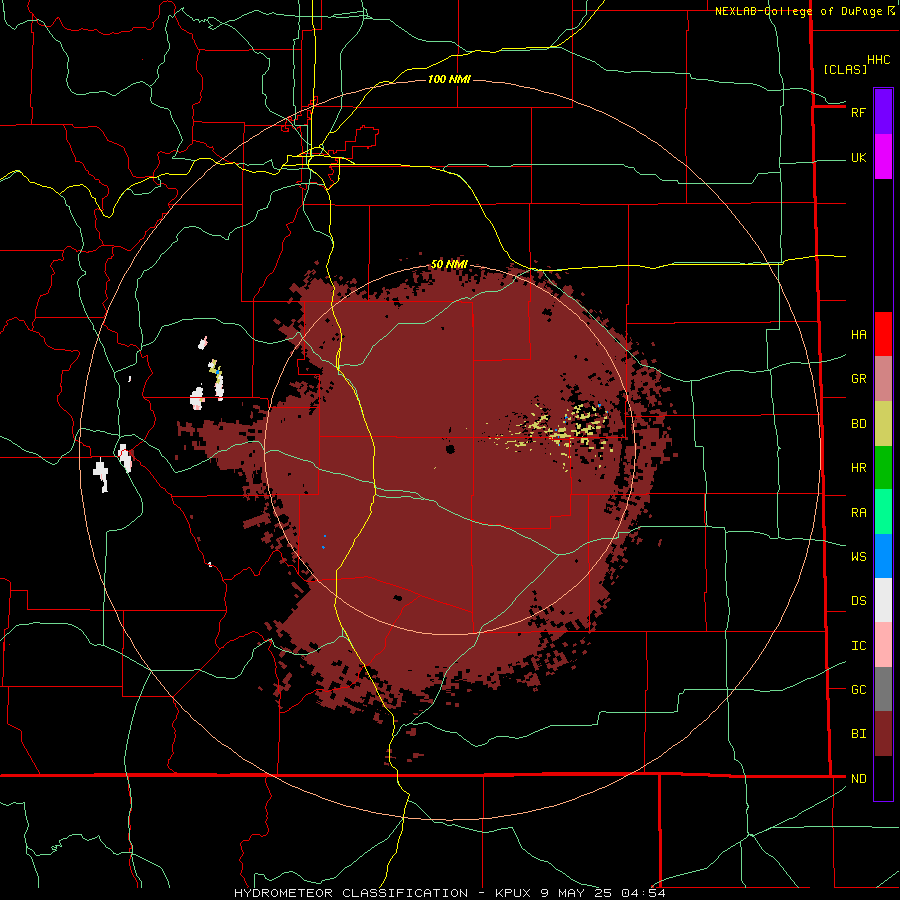Click the HHC product label

pos(879,60)
